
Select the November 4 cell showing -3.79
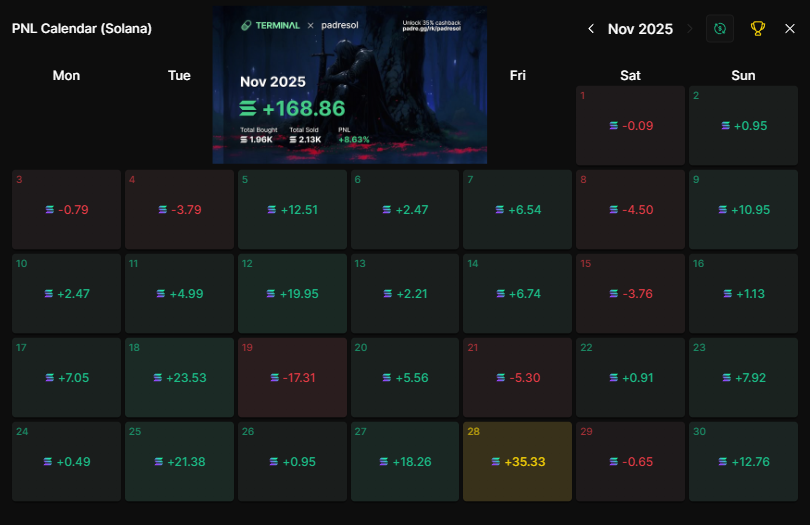[x=179, y=209]
